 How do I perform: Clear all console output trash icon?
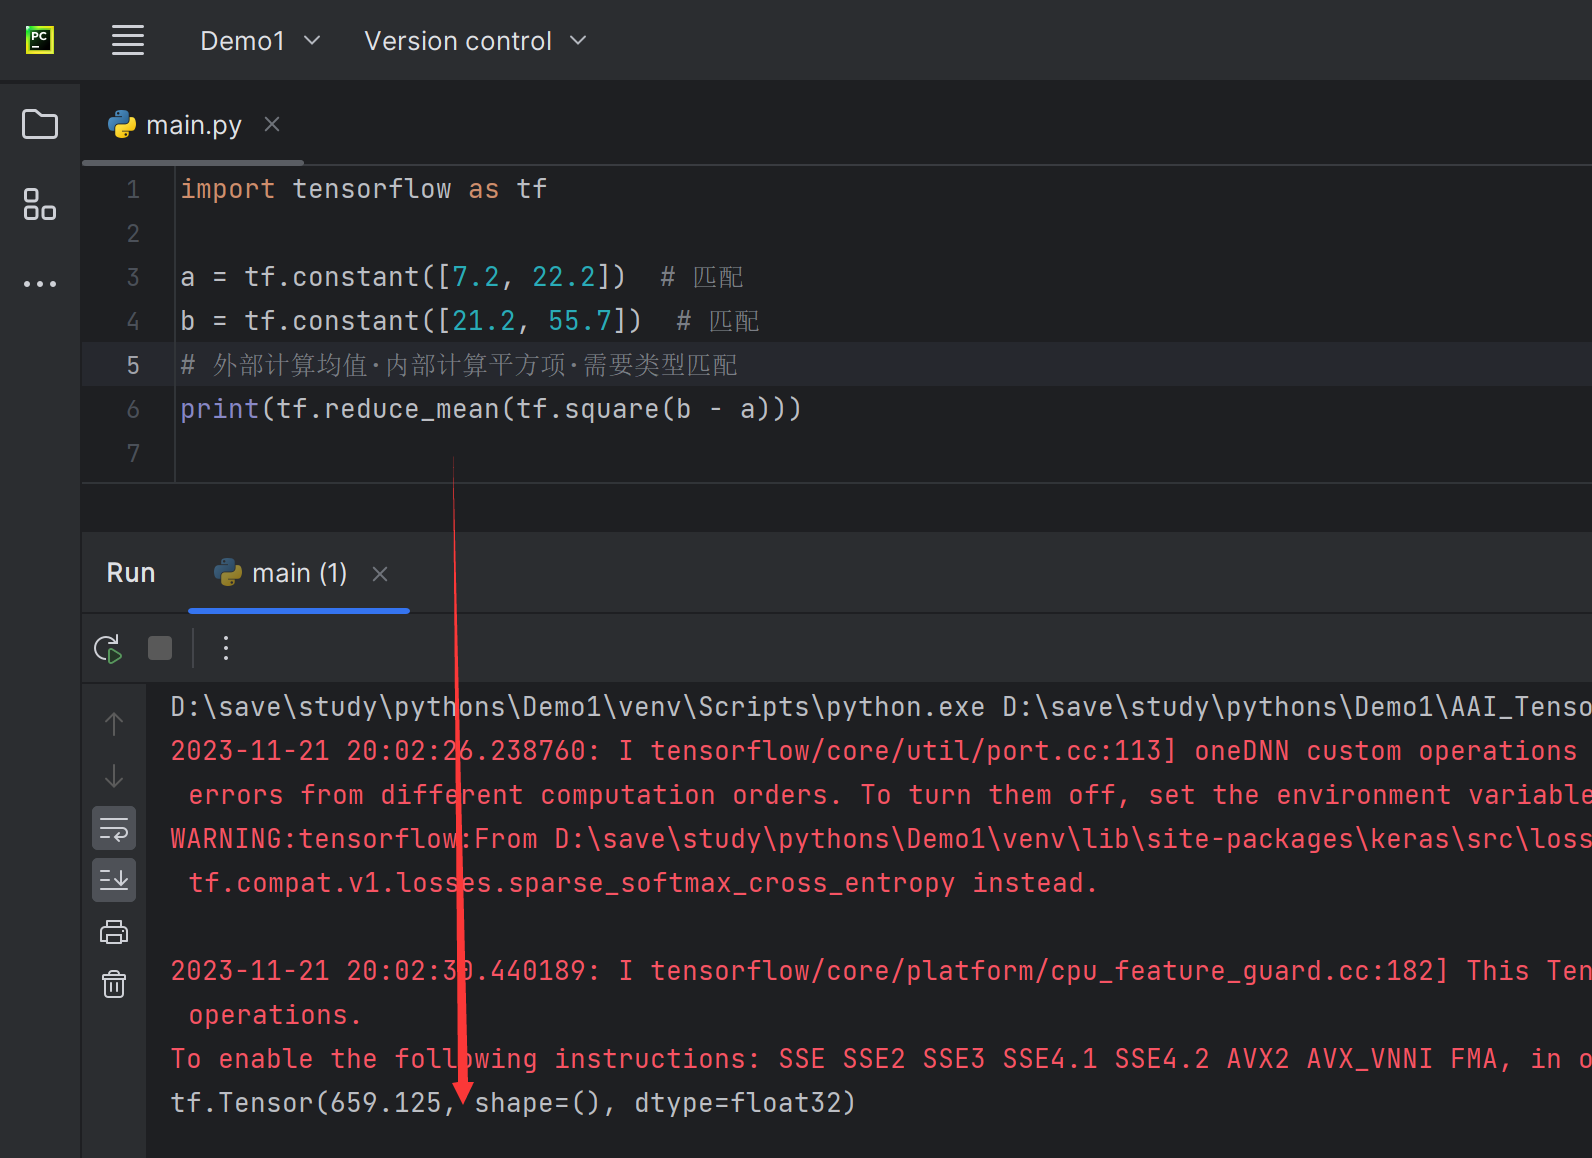(114, 984)
